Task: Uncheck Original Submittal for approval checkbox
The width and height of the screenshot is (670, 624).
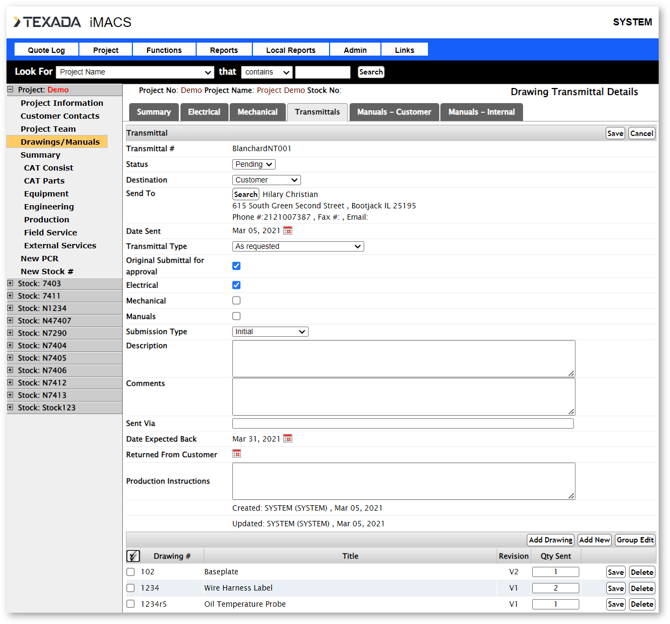Action: tap(237, 266)
